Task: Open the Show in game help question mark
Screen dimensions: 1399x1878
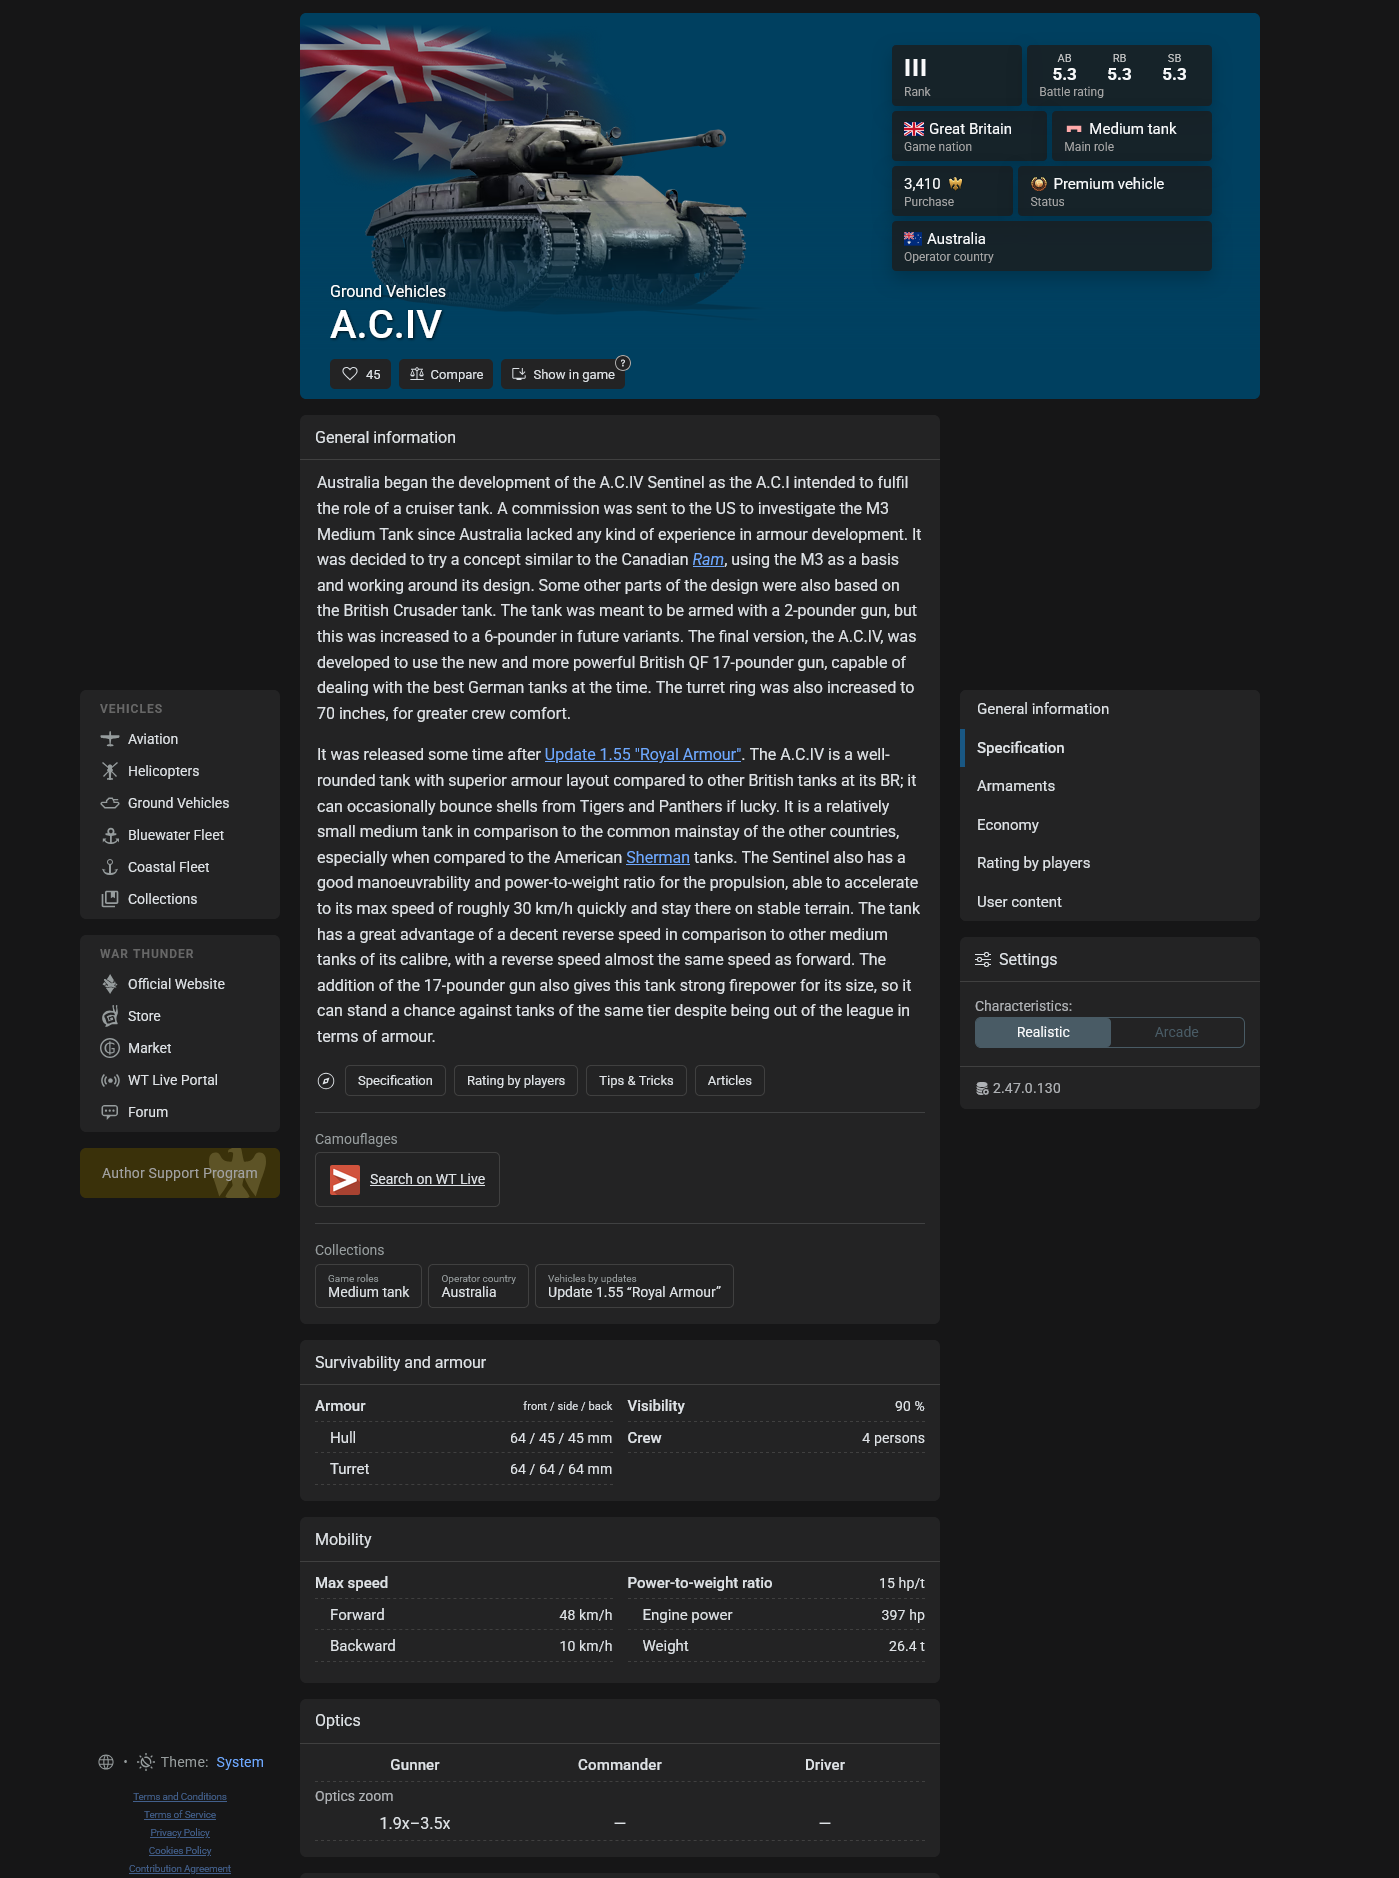Action: [623, 363]
